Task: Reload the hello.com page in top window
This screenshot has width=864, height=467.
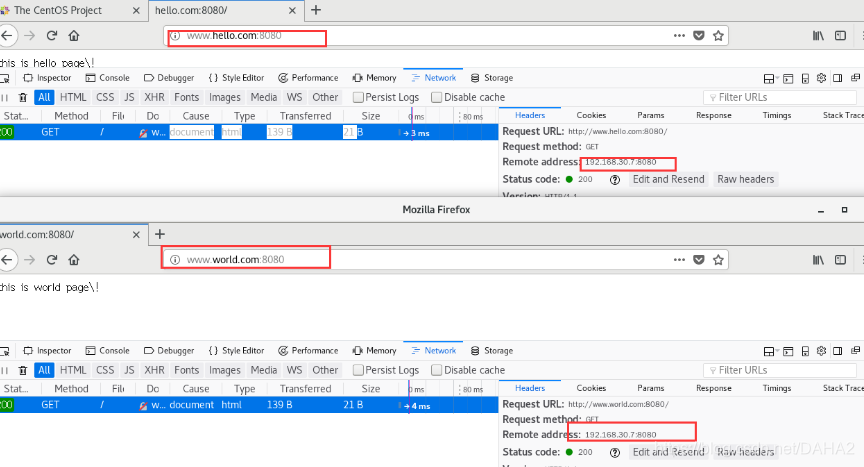Action: tap(52, 35)
